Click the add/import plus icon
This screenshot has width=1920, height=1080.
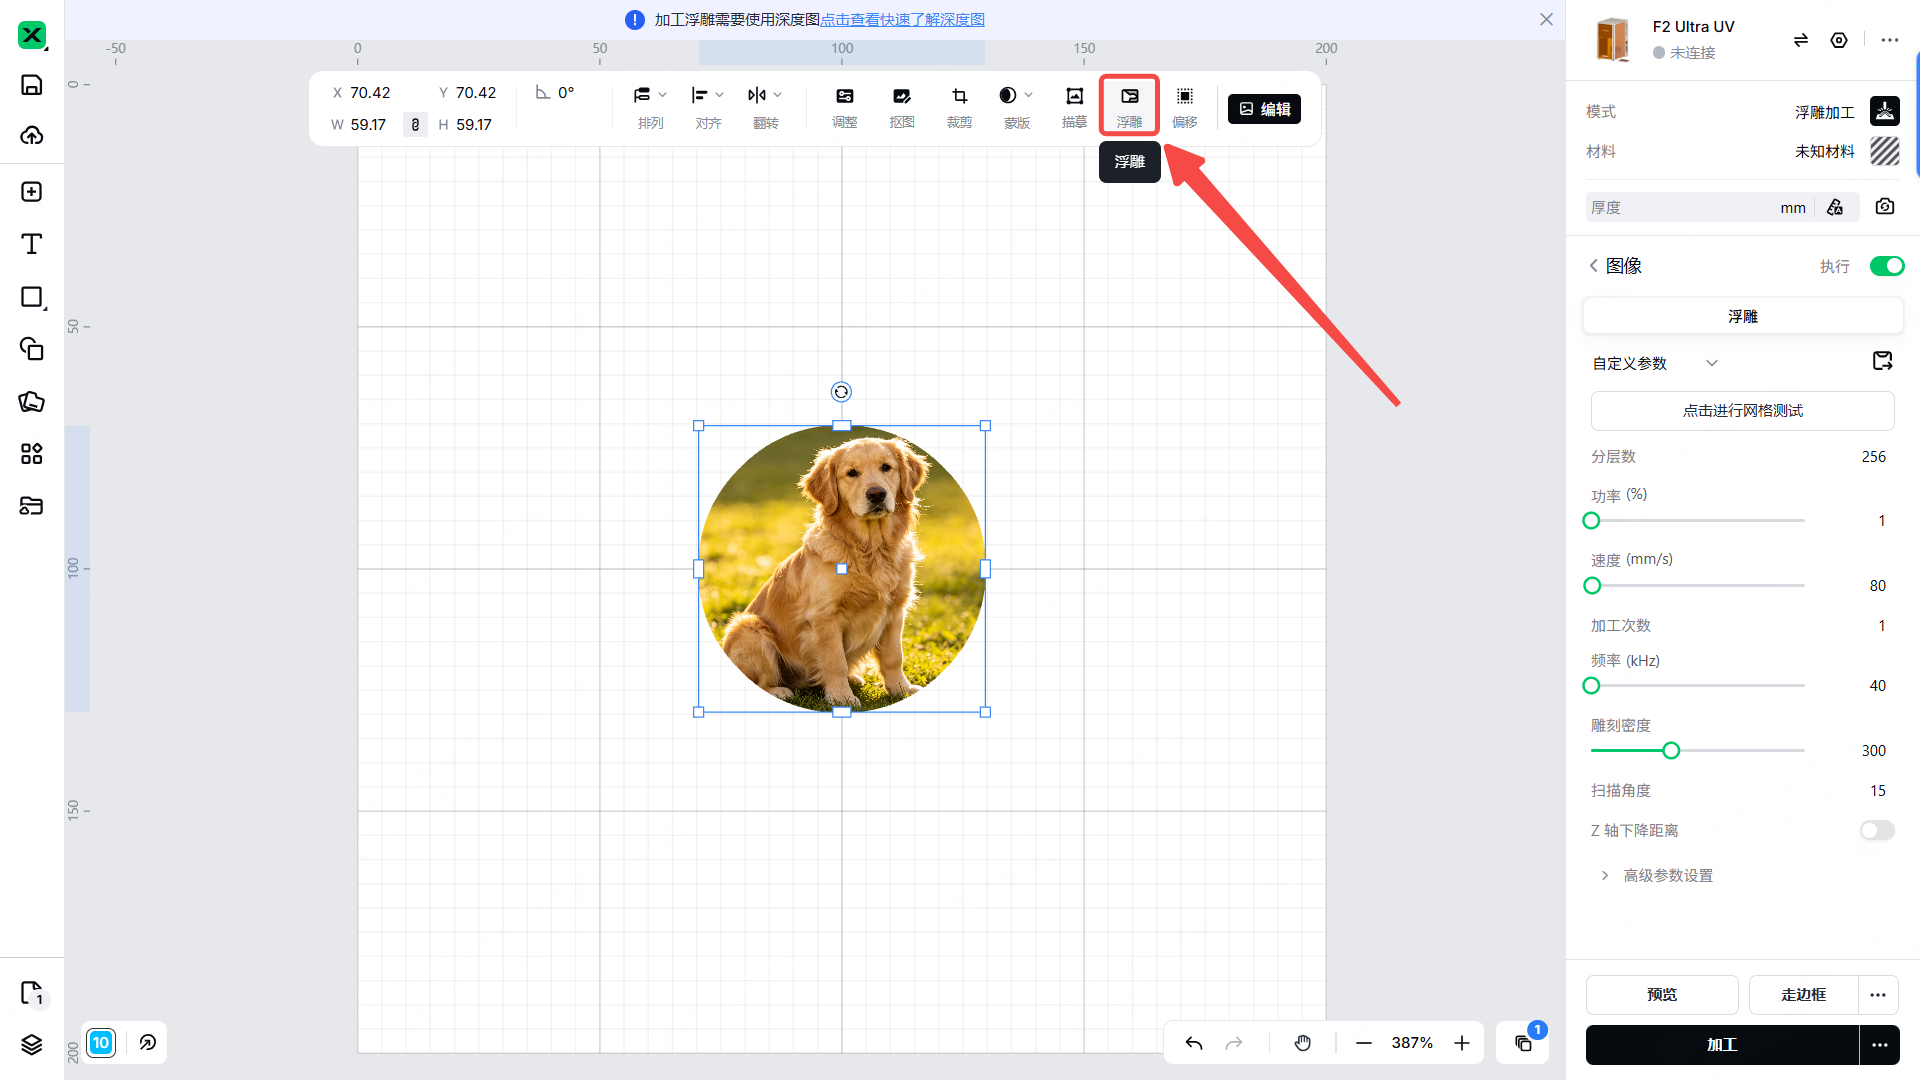(32, 192)
